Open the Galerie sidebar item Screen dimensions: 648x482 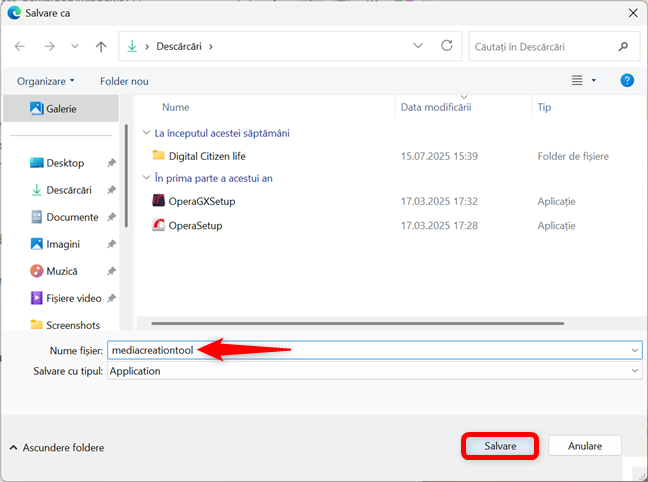click(x=60, y=108)
